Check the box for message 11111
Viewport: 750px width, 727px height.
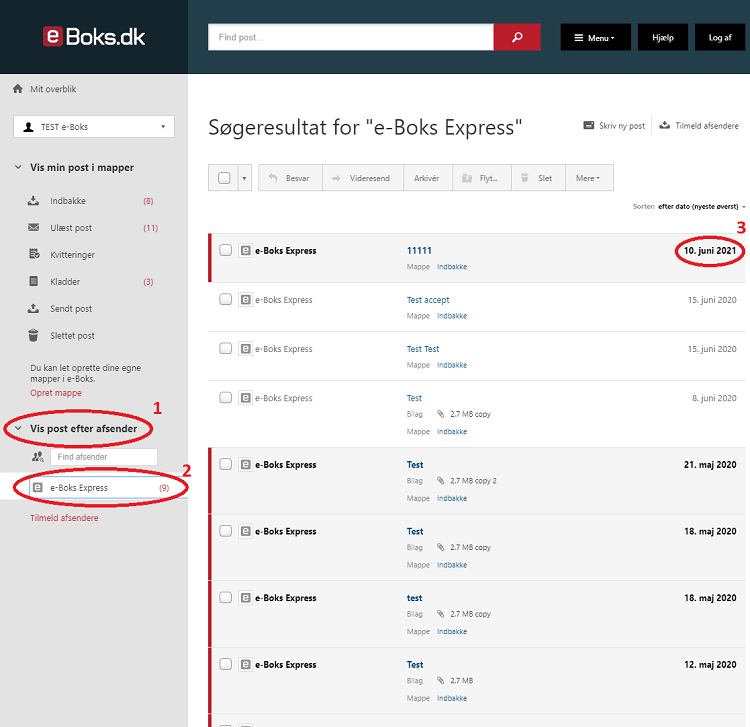(x=225, y=250)
